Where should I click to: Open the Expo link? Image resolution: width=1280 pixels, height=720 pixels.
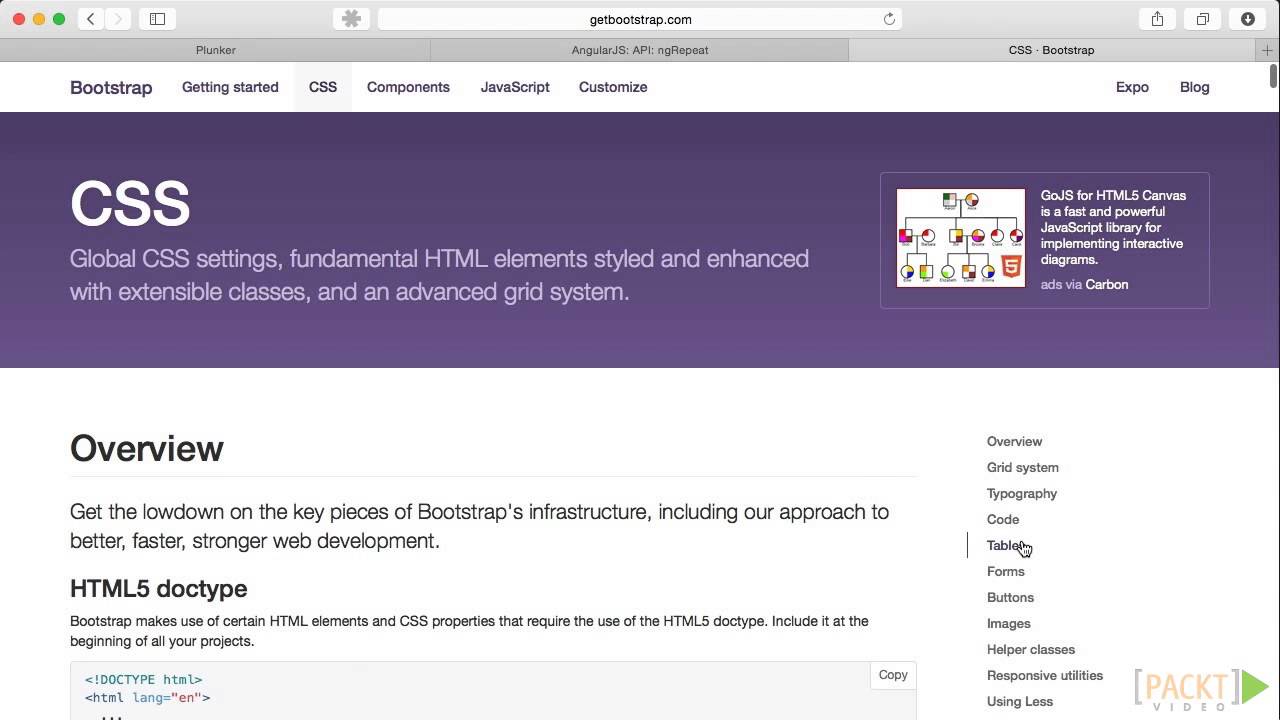point(1132,87)
